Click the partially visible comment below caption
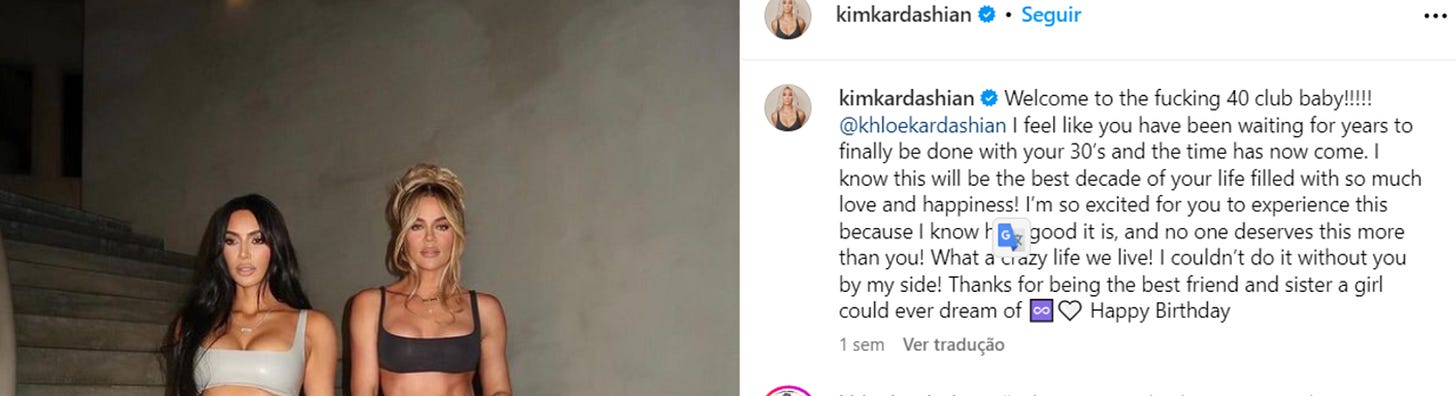This screenshot has width=1456, height=396. click(1100, 392)
